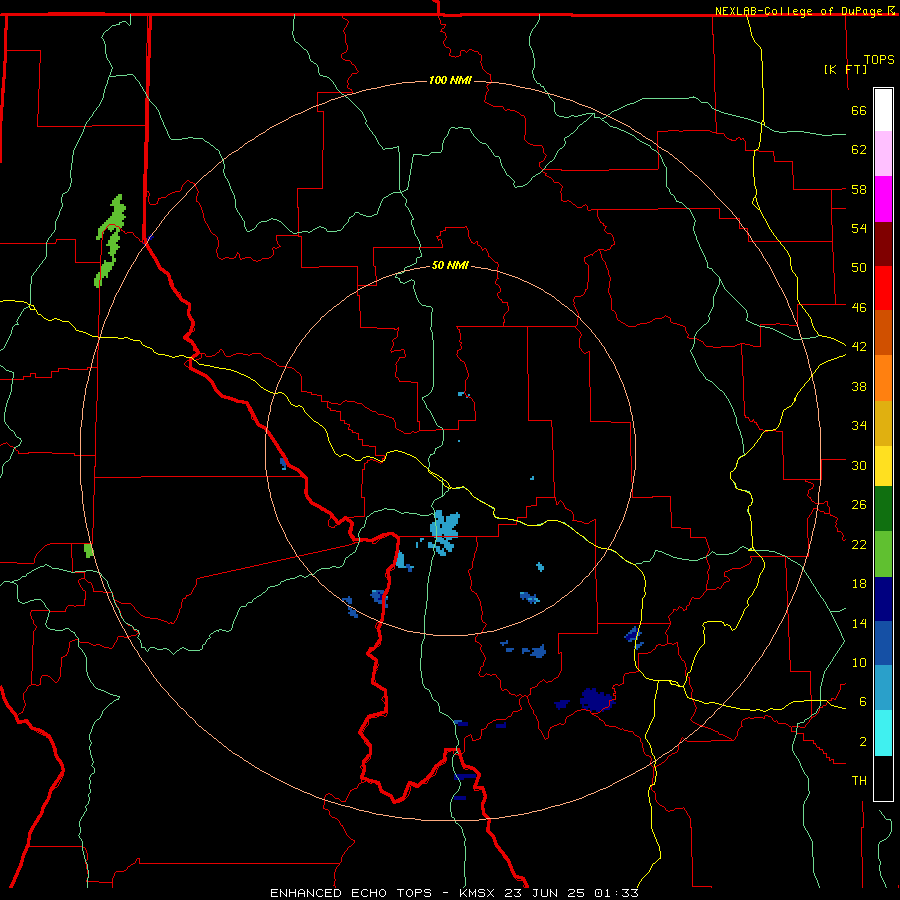Select the cyan legend swatch near 2
This screenshot has width=900, height=900.
[883, 733]
